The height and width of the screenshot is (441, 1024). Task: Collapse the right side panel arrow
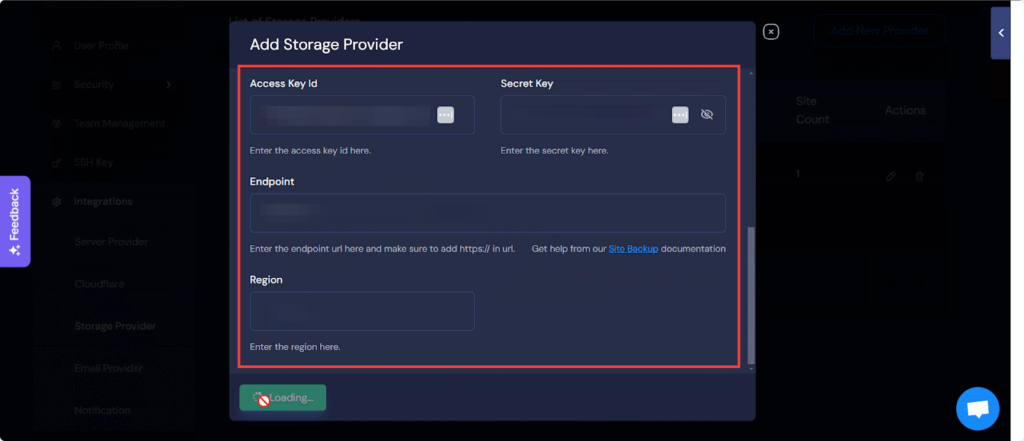coord(1001,33)
